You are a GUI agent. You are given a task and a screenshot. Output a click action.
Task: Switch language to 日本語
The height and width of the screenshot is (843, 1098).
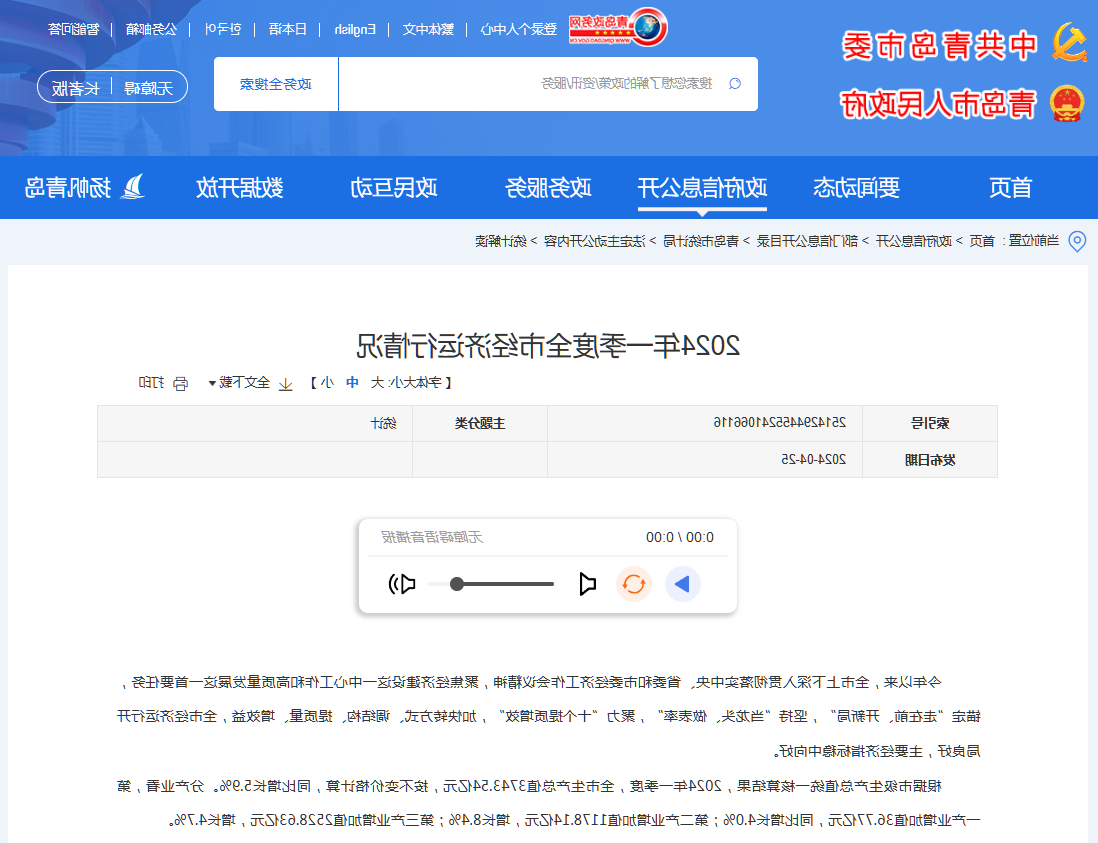[288, 29]
